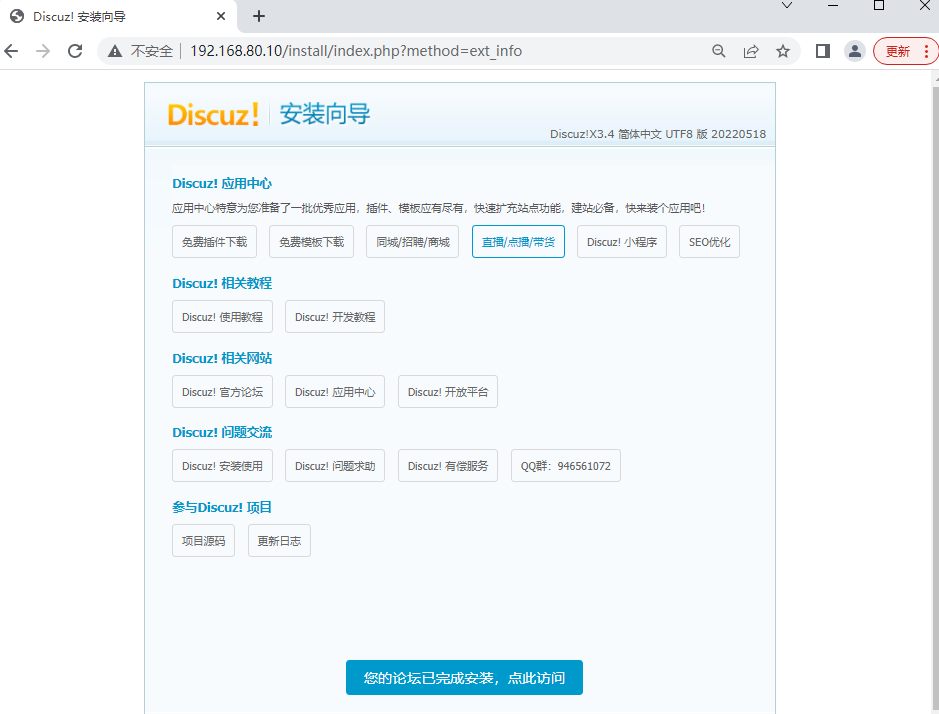Click the 更新 browser update button
Screen dimensions: 939x714
pyautogui.click(x=898, y=51)
